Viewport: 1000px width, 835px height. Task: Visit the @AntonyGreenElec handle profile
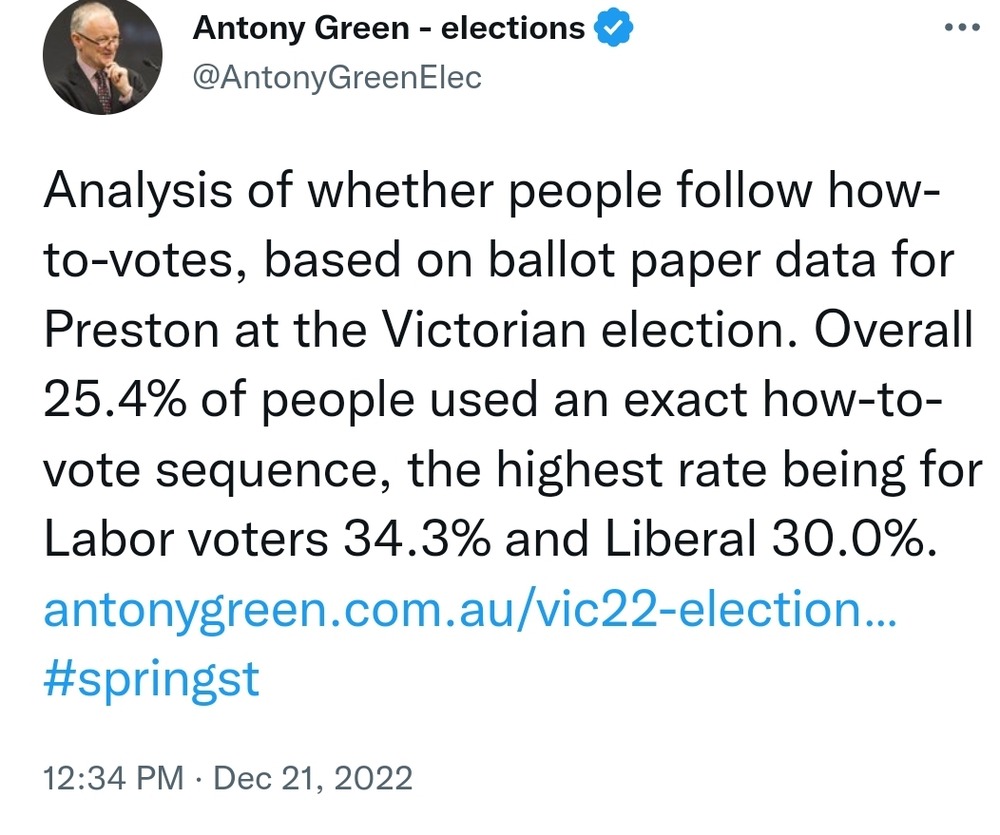[336, 76]
